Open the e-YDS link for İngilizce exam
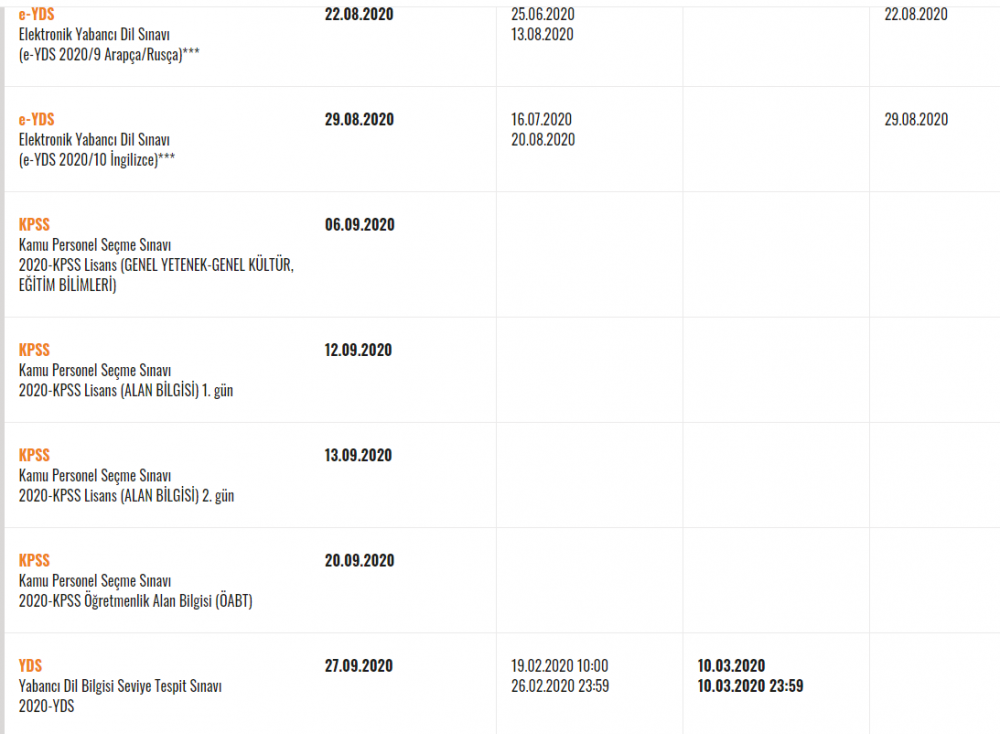 (x=36, y=119)
